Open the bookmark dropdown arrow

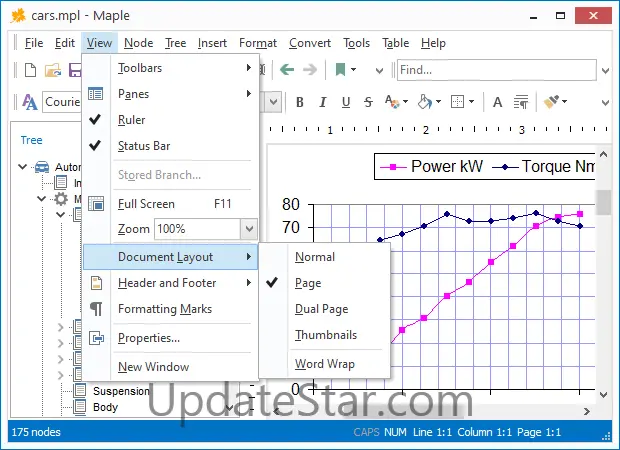pyautogui.click(x=353, y=70)
